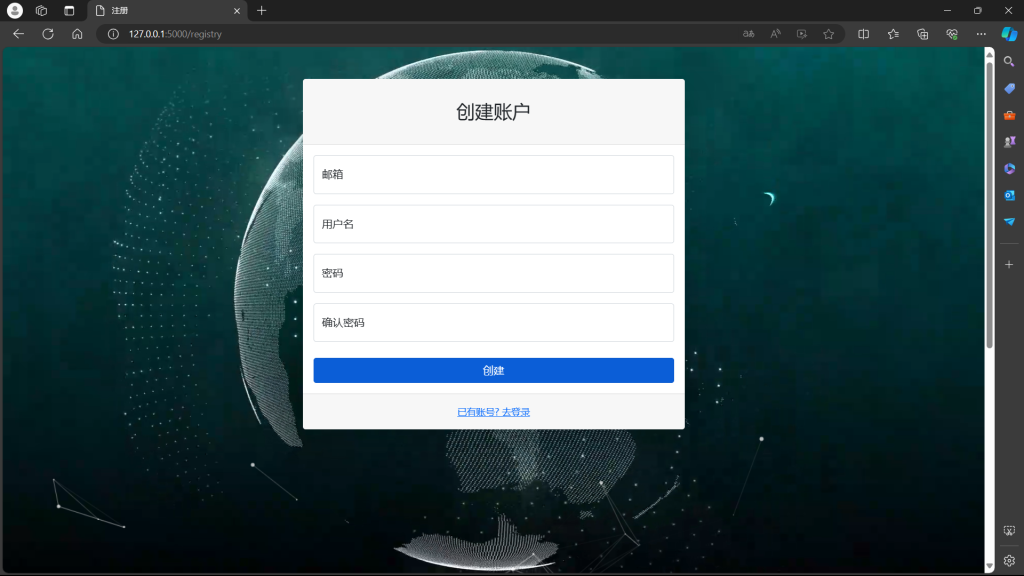This screenshot has width=1024, height=576.
Task: Open the Tools briefcase sidebar icon
Action: tap(1009, 115)
